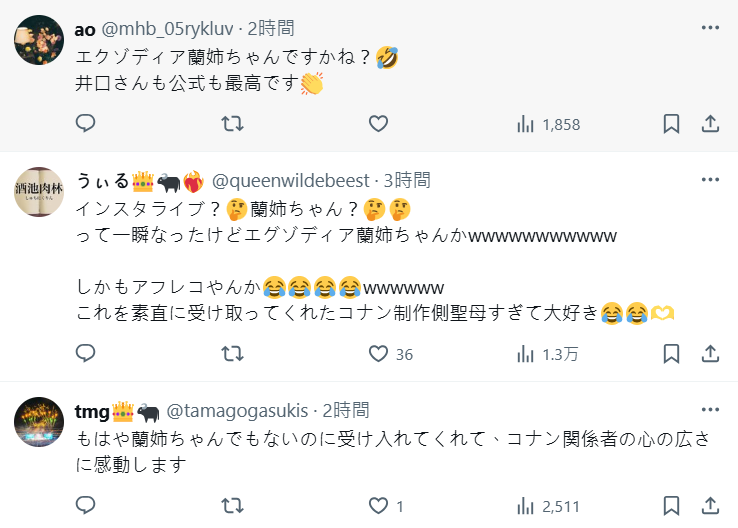Image resolution: width=738 pixels, height=528 pixels.
Task: Share the tweet by tmg
Action: pos(710,506)
